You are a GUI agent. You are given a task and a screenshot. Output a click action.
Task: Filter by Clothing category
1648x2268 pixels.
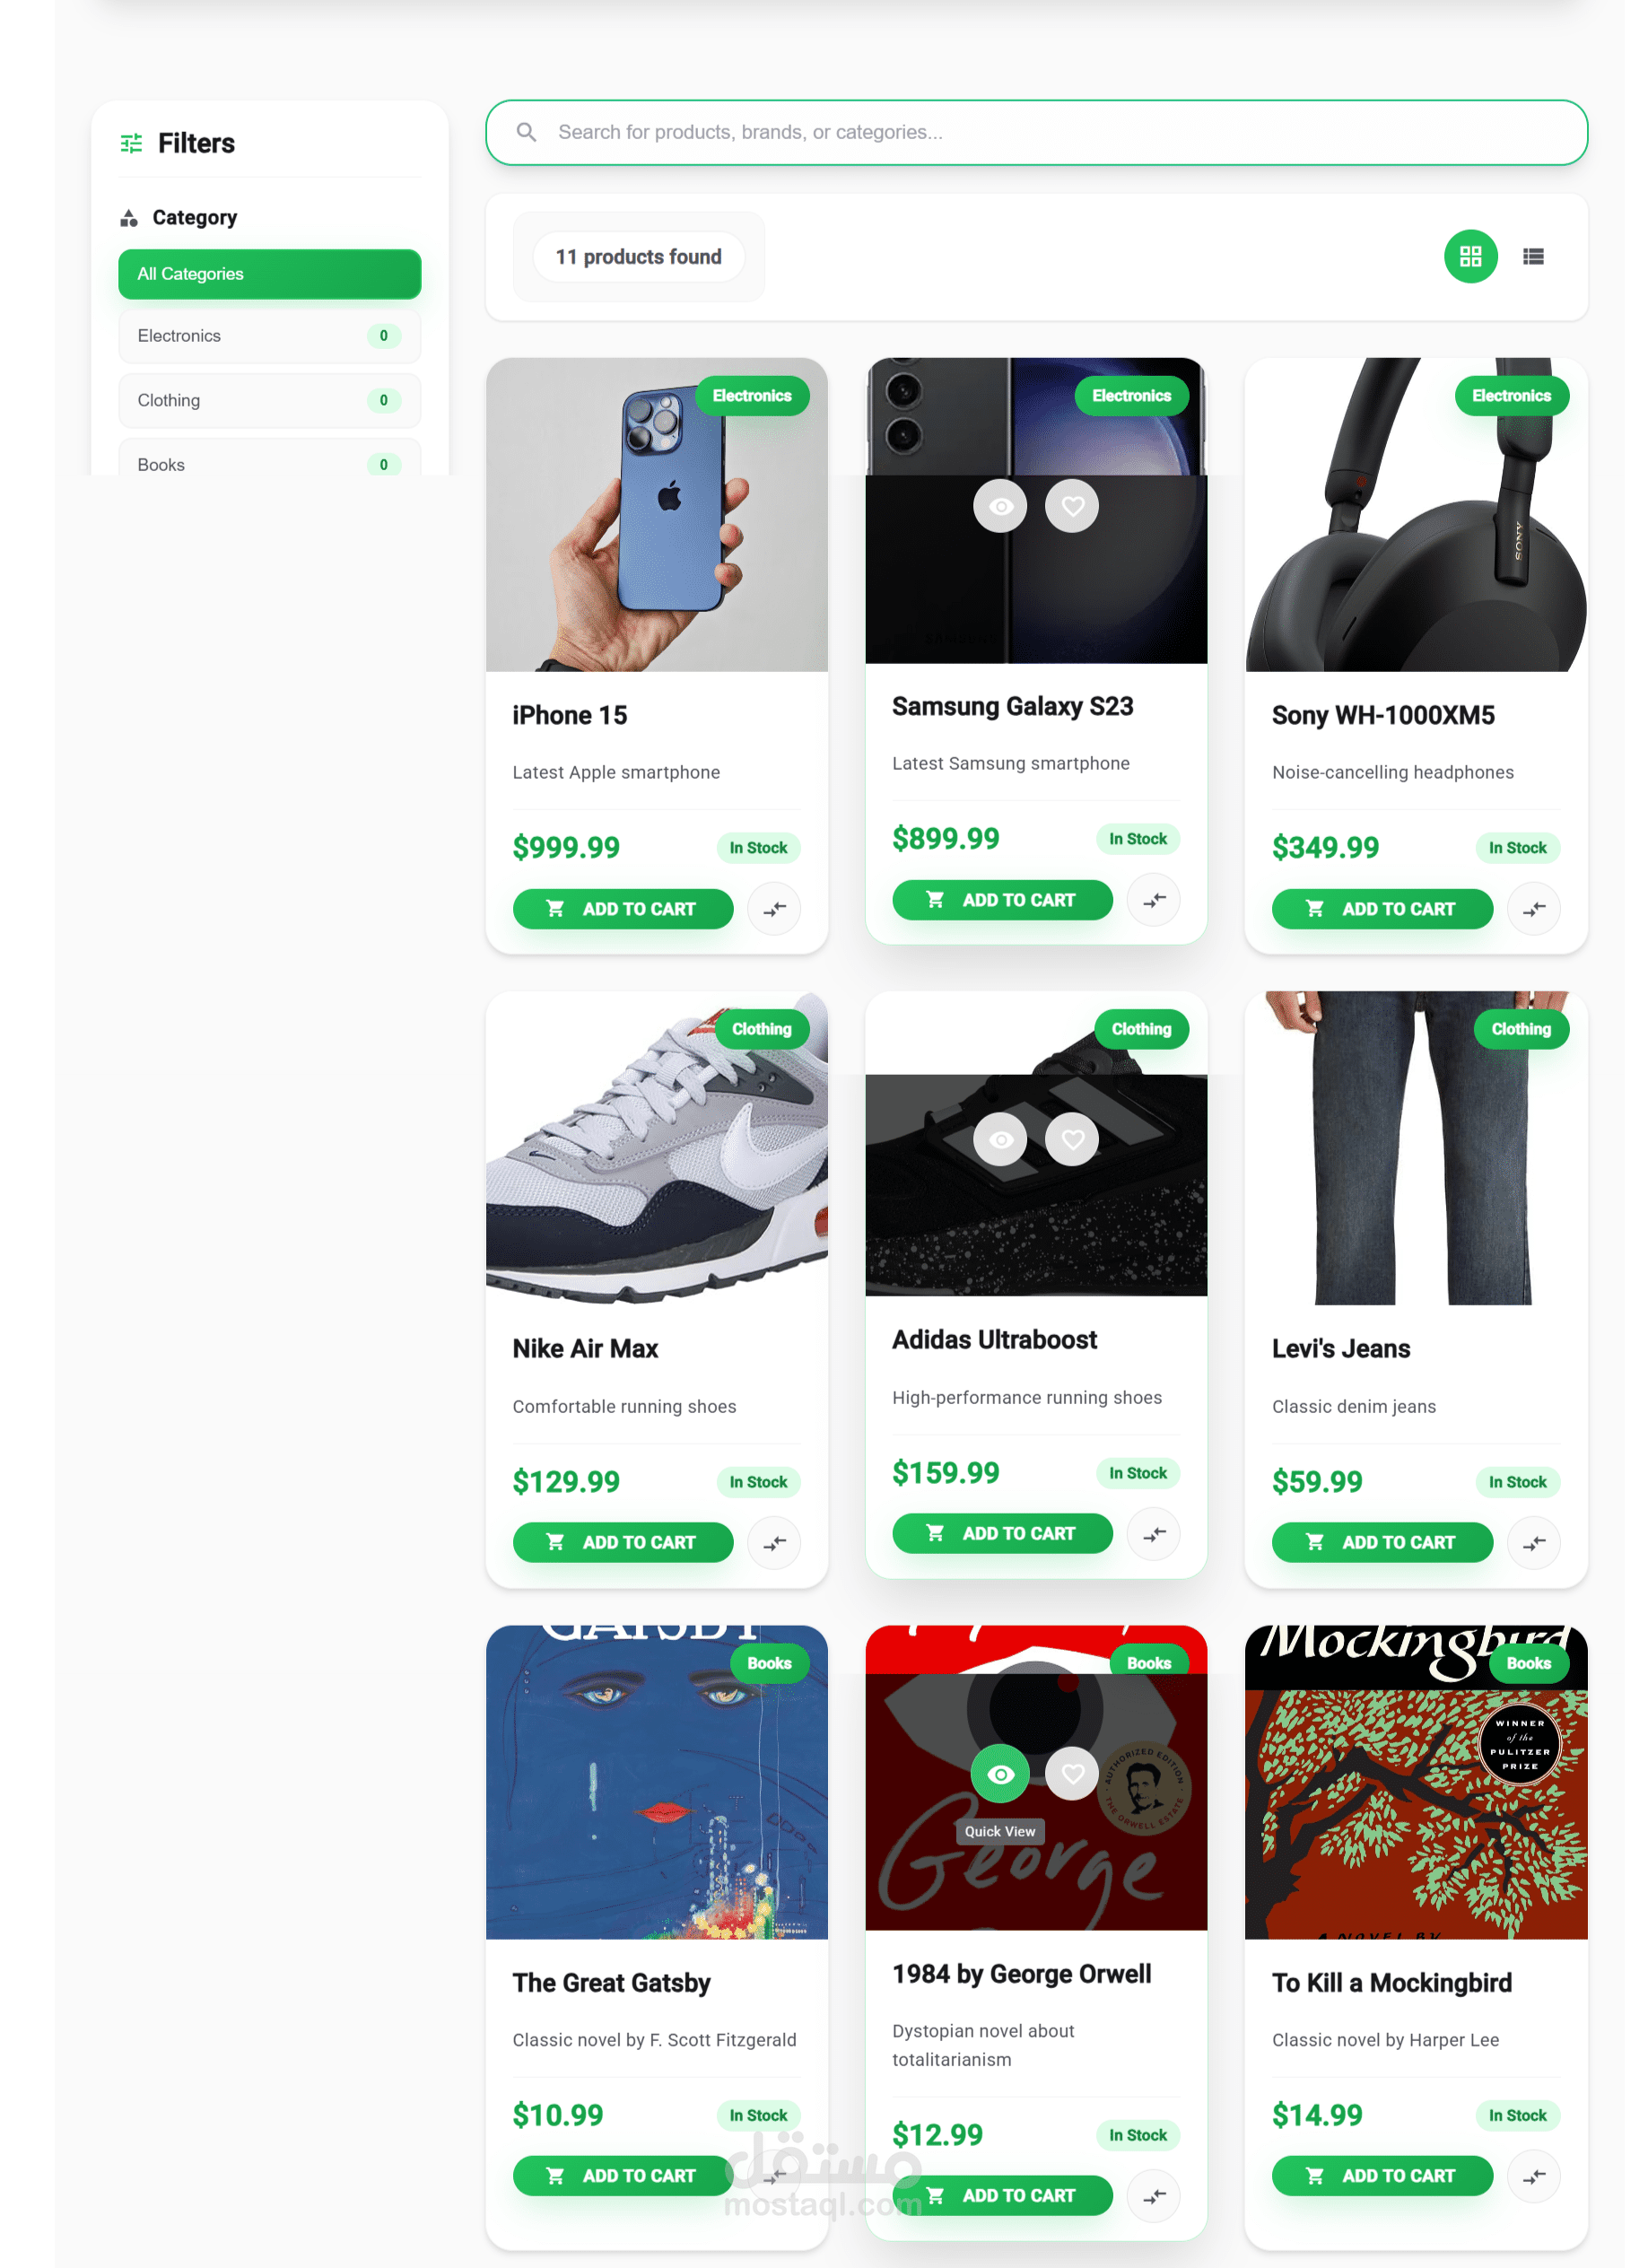(x=269, y=400)
